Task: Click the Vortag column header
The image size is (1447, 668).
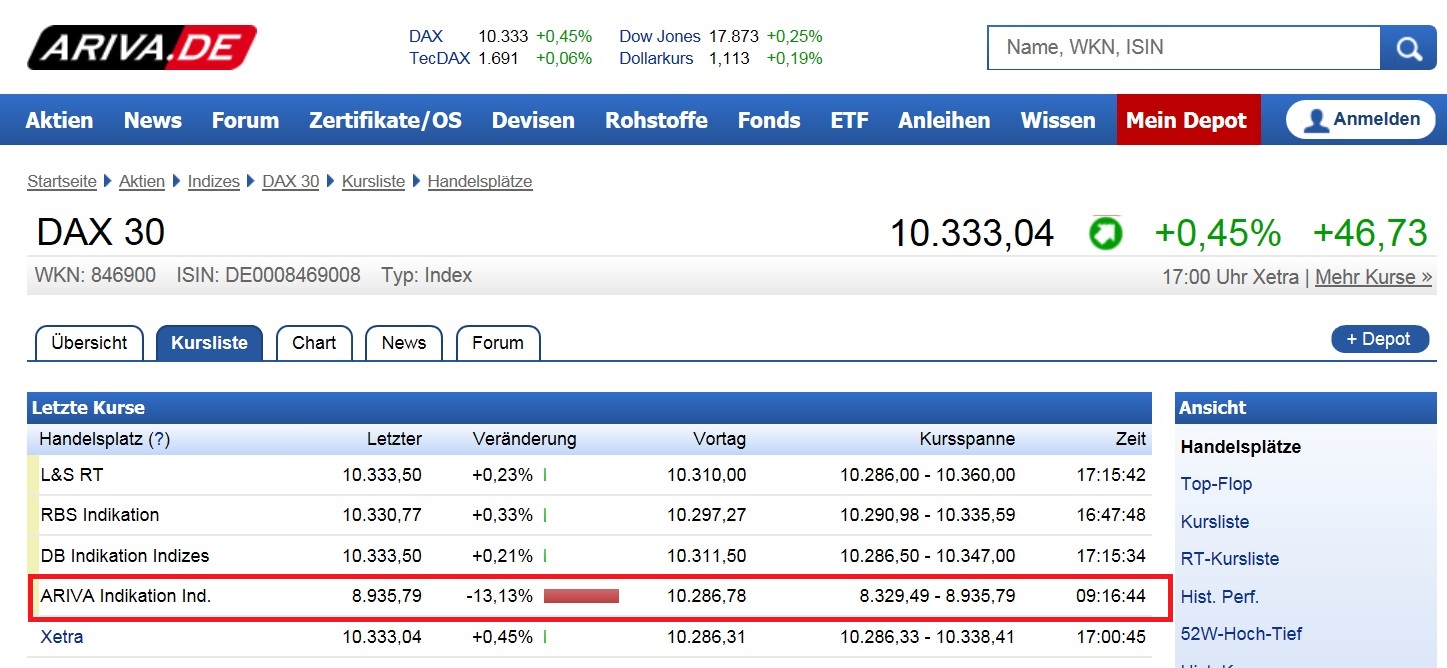Action: pyautogui.click(x=719, y=439)
